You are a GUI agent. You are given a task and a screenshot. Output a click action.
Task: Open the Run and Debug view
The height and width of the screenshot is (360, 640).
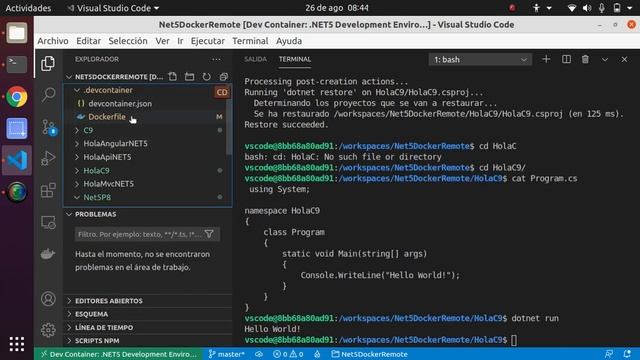48,158
